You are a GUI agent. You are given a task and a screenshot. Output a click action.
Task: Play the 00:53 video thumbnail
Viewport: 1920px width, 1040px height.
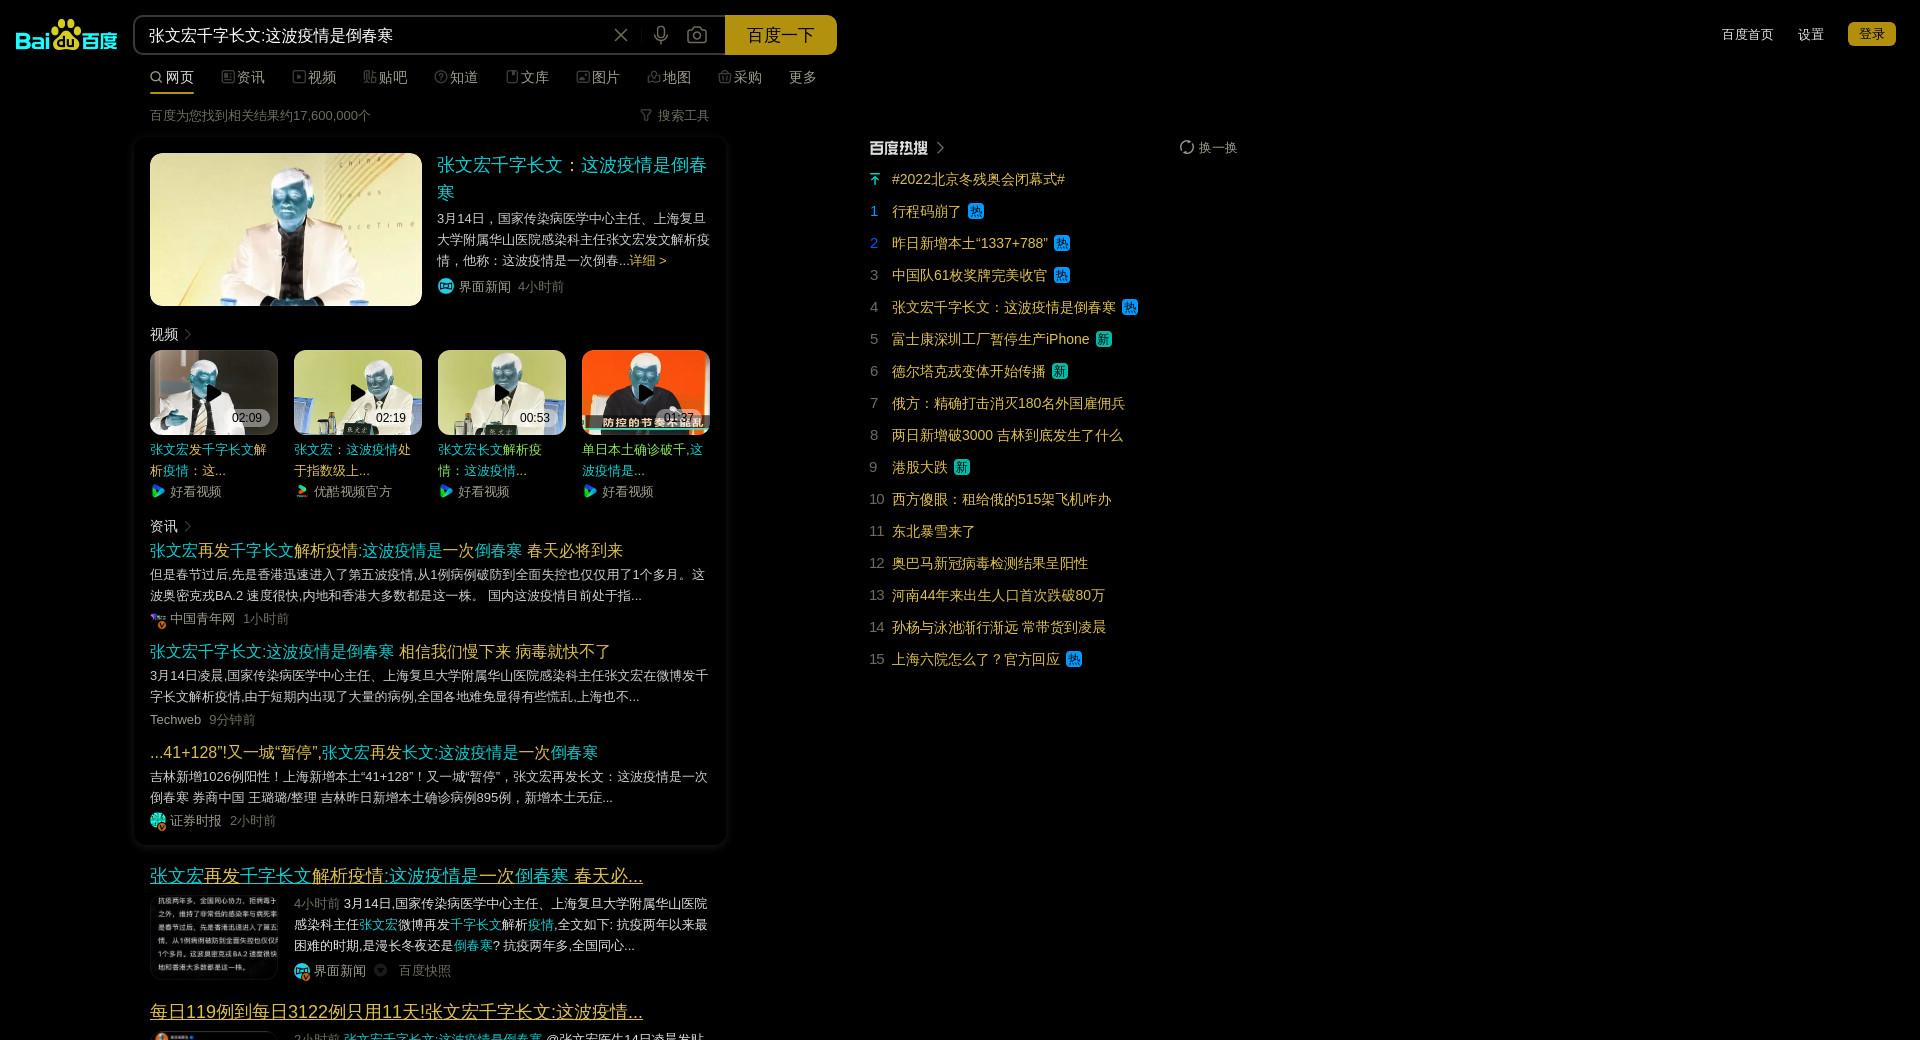[x=502, y=392]
